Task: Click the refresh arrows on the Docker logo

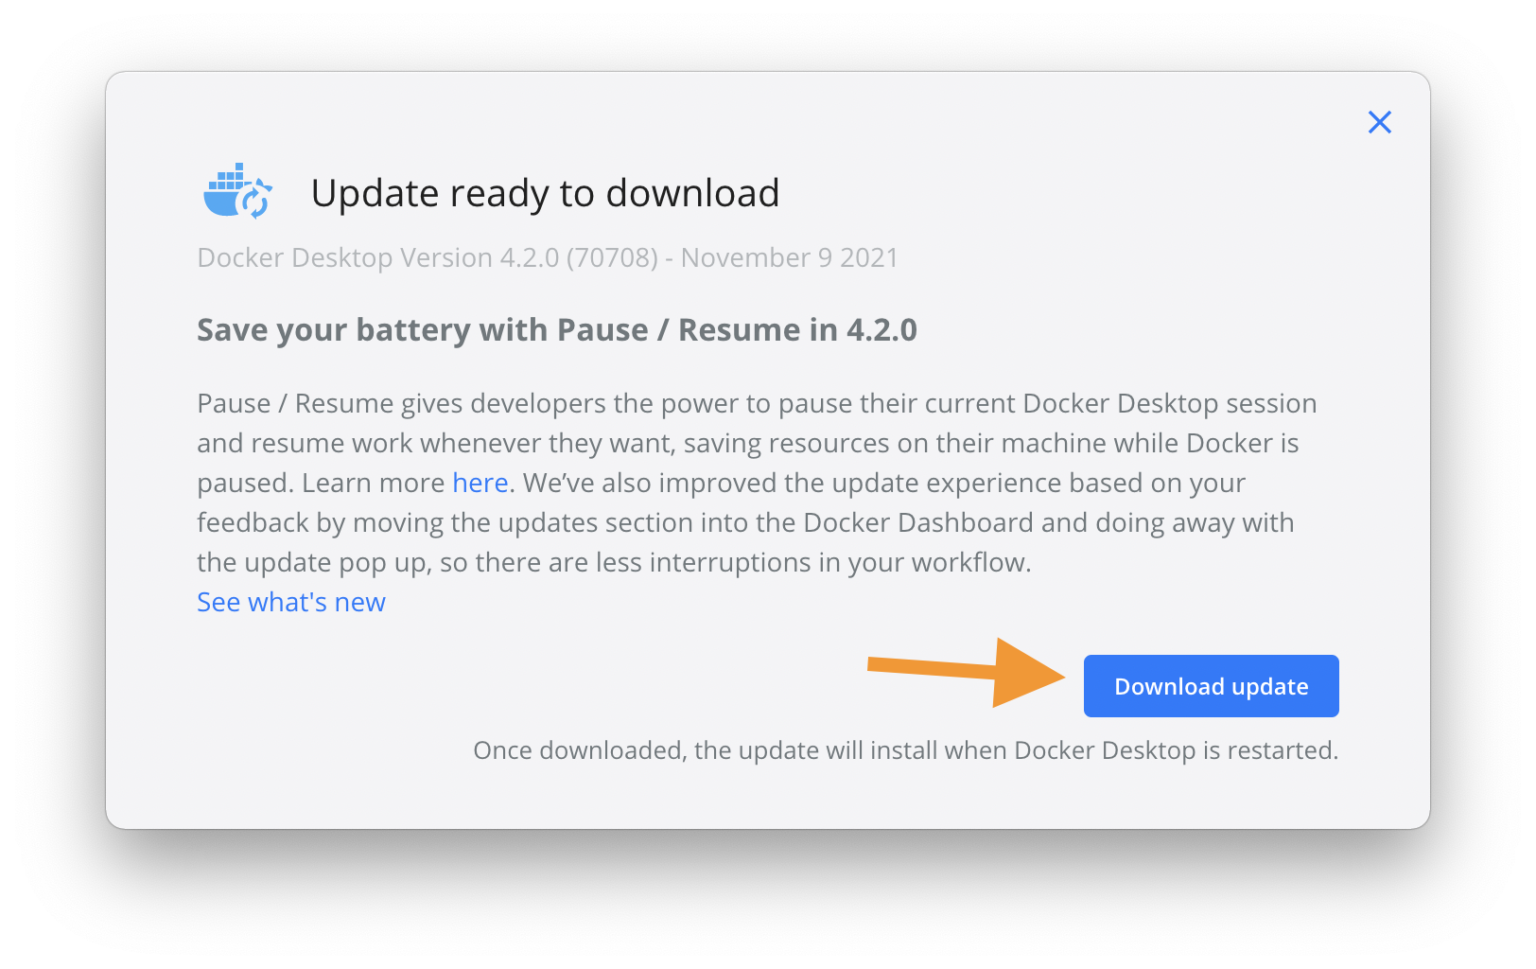Action: pos(257,198)
